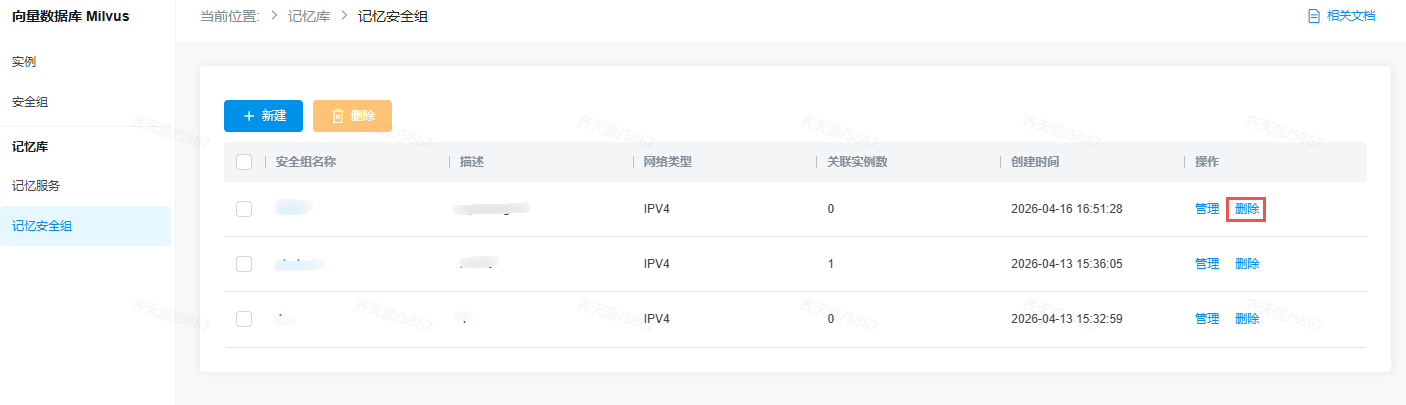Click the highlighted 删除 link in first row
This screenshot has width=1406, height=405.
pyautogui.click(x=1247, y=209)
